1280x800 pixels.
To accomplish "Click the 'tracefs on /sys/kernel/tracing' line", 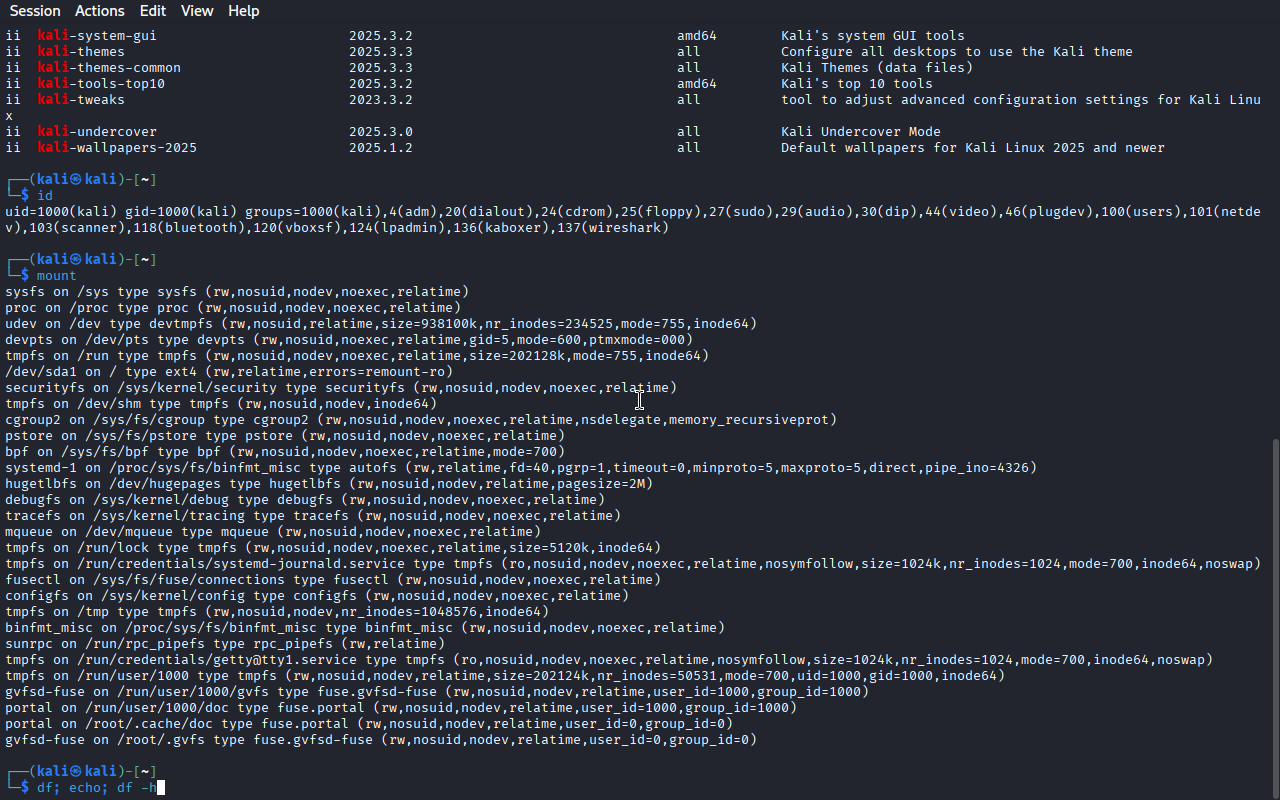I will 313,516.
